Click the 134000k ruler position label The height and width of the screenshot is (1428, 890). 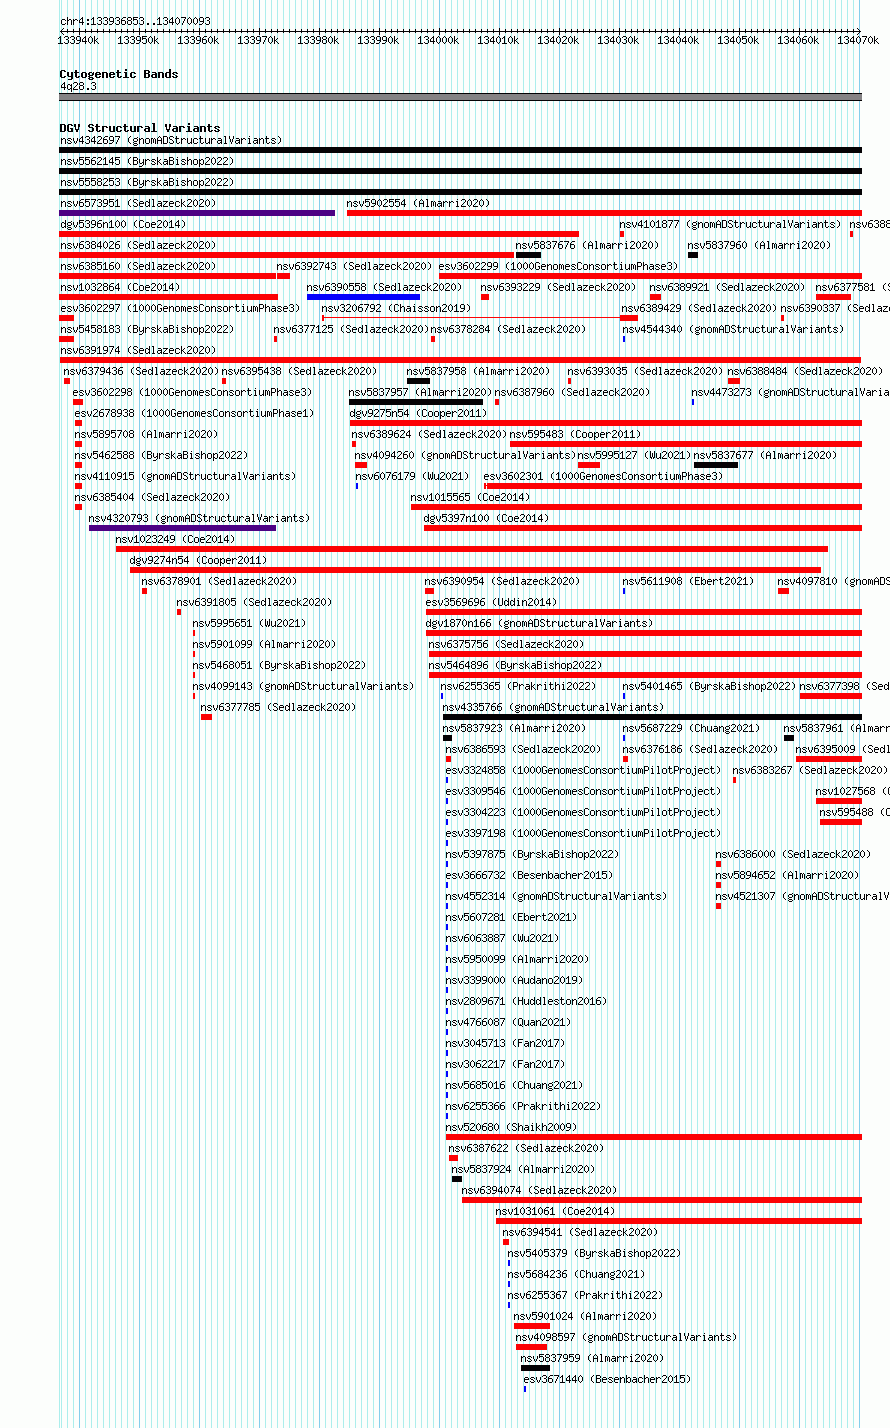pyautogui.click(x=438, y=40)
